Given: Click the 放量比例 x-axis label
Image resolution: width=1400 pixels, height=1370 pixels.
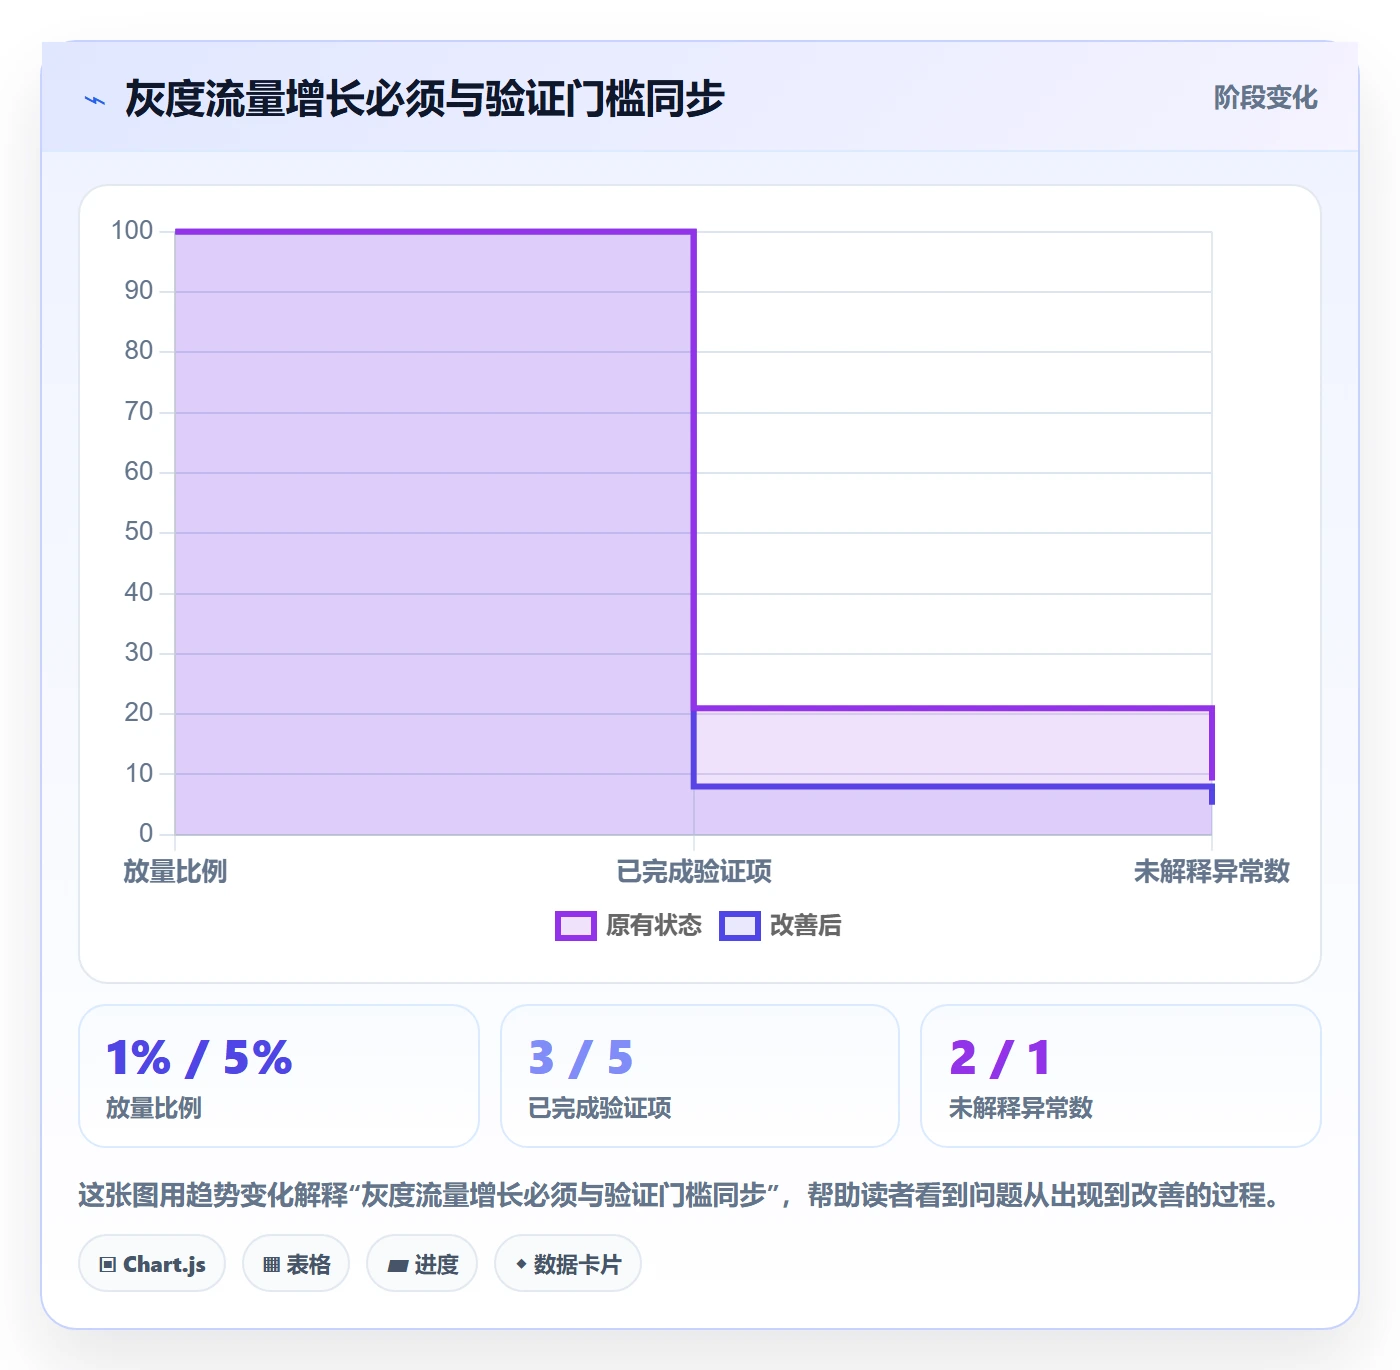Looking at the screenshot, I should [175, 872].
